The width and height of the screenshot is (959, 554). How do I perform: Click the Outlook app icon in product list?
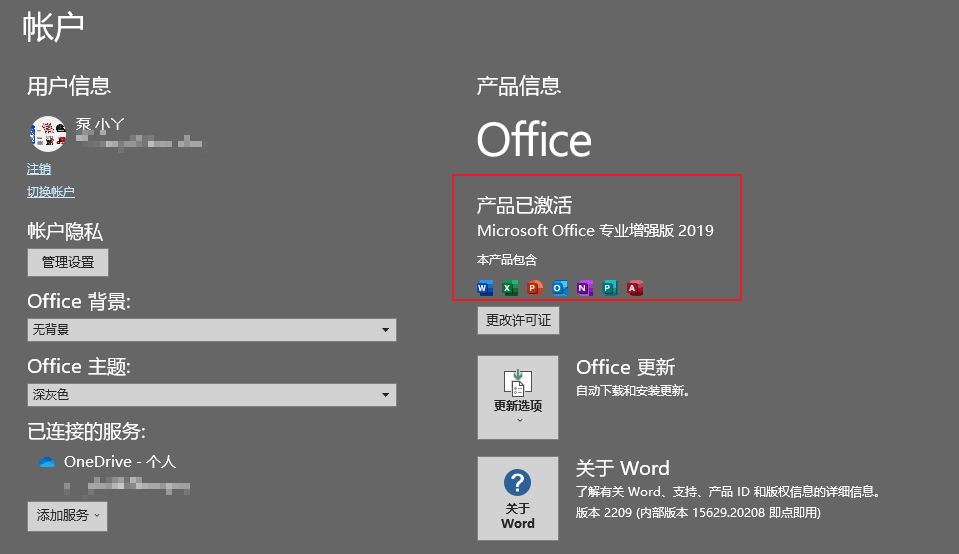click(560, 288)
